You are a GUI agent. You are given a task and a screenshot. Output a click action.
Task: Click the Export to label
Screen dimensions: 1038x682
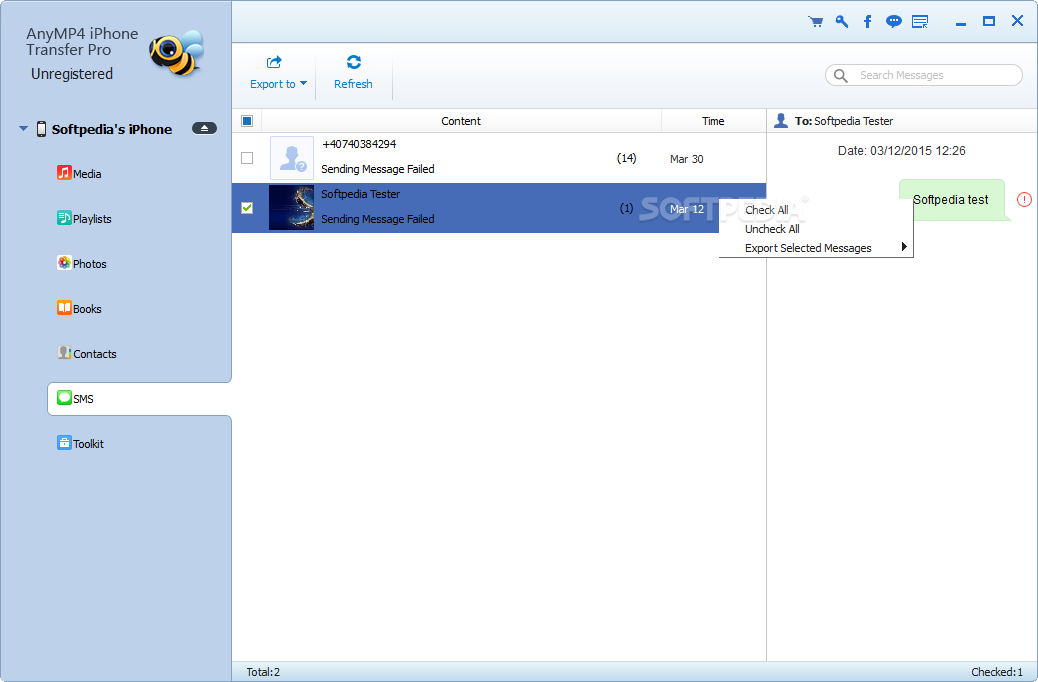click(273, 84)
